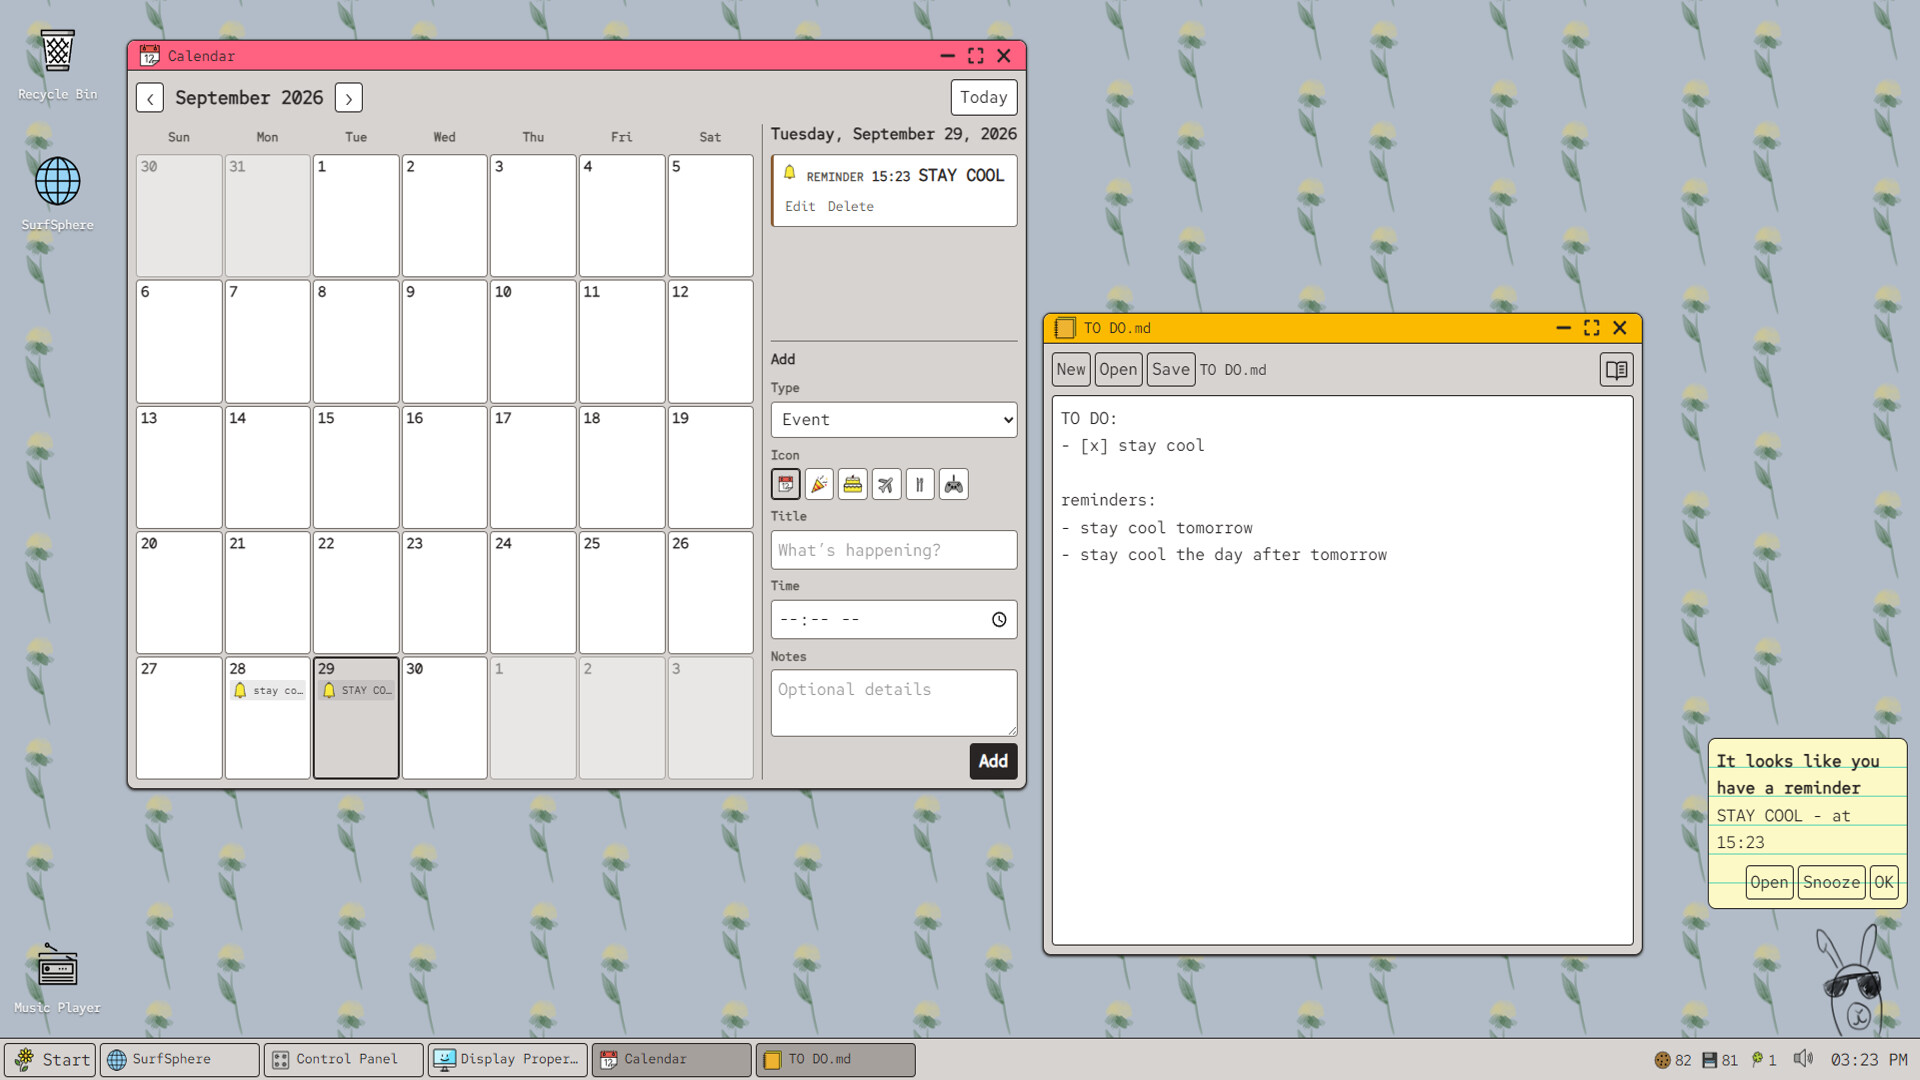Switch to Display Properties taskbar item
The width and height of the screenshot is (1920, 1080).
tap(507, 1060)
